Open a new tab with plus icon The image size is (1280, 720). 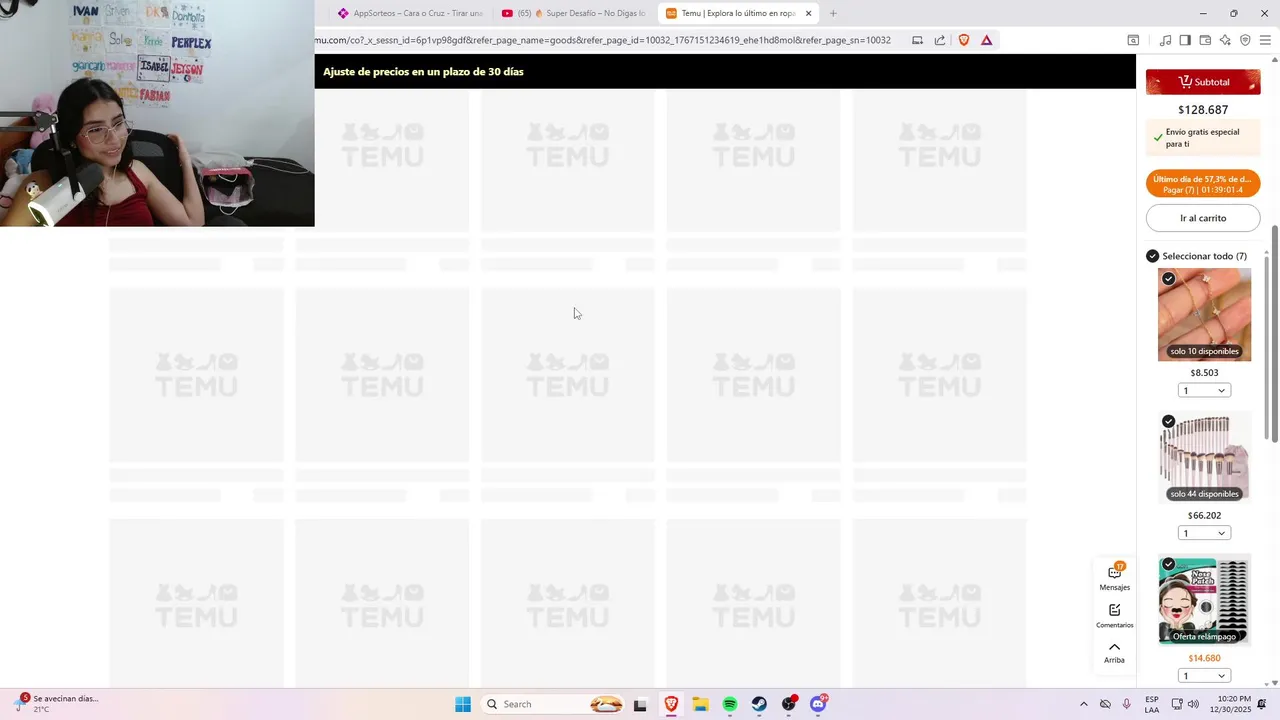click(833, 13)
